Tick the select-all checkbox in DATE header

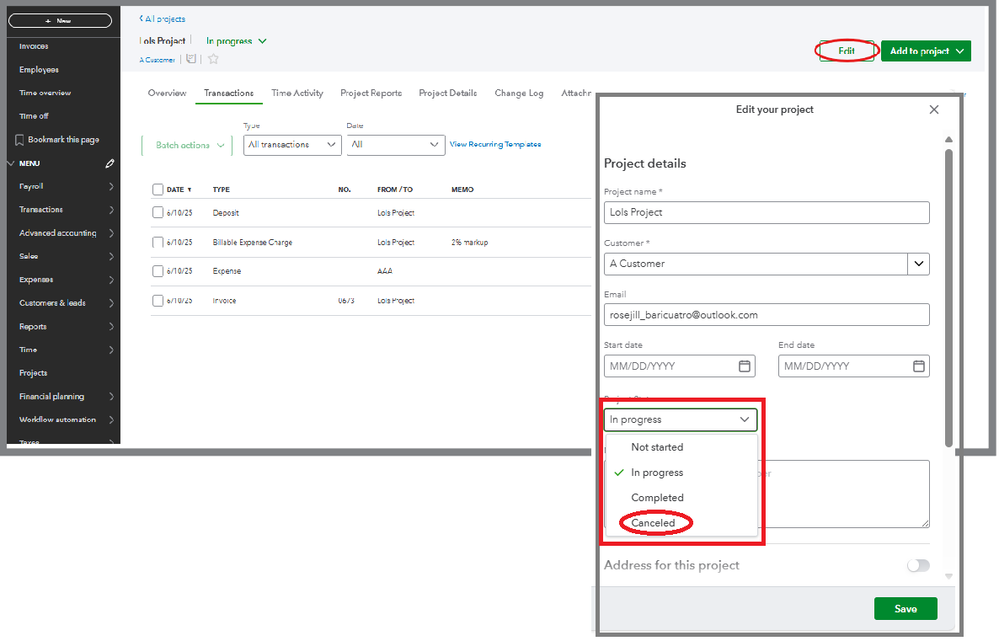point(158,189)
